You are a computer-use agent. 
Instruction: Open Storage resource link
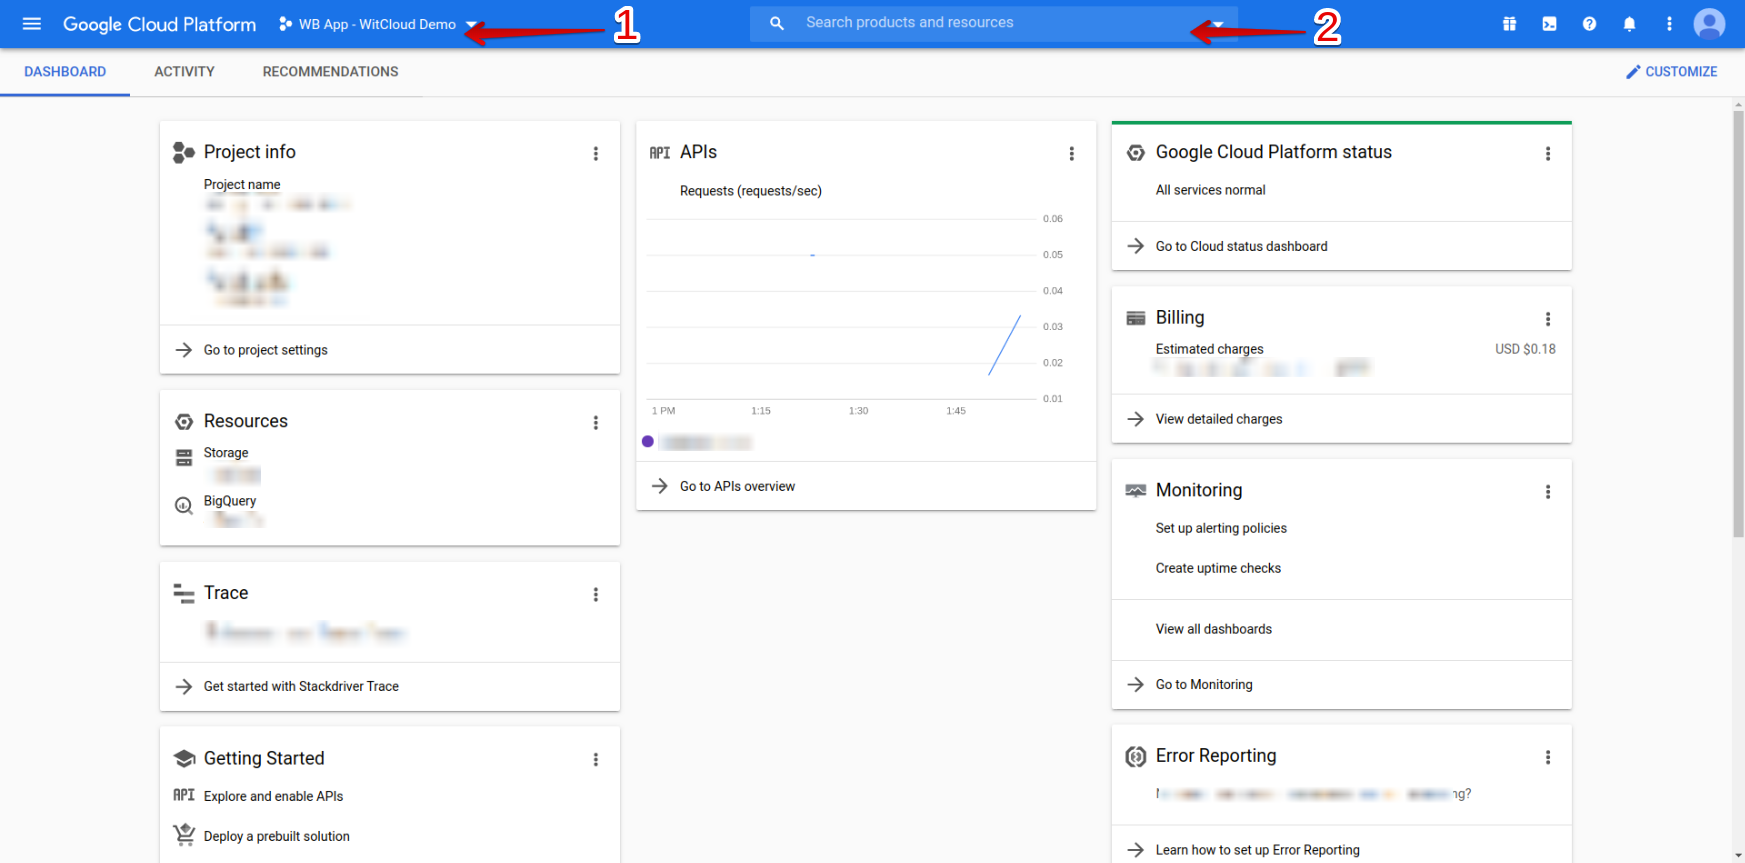[x=226, y=453]
